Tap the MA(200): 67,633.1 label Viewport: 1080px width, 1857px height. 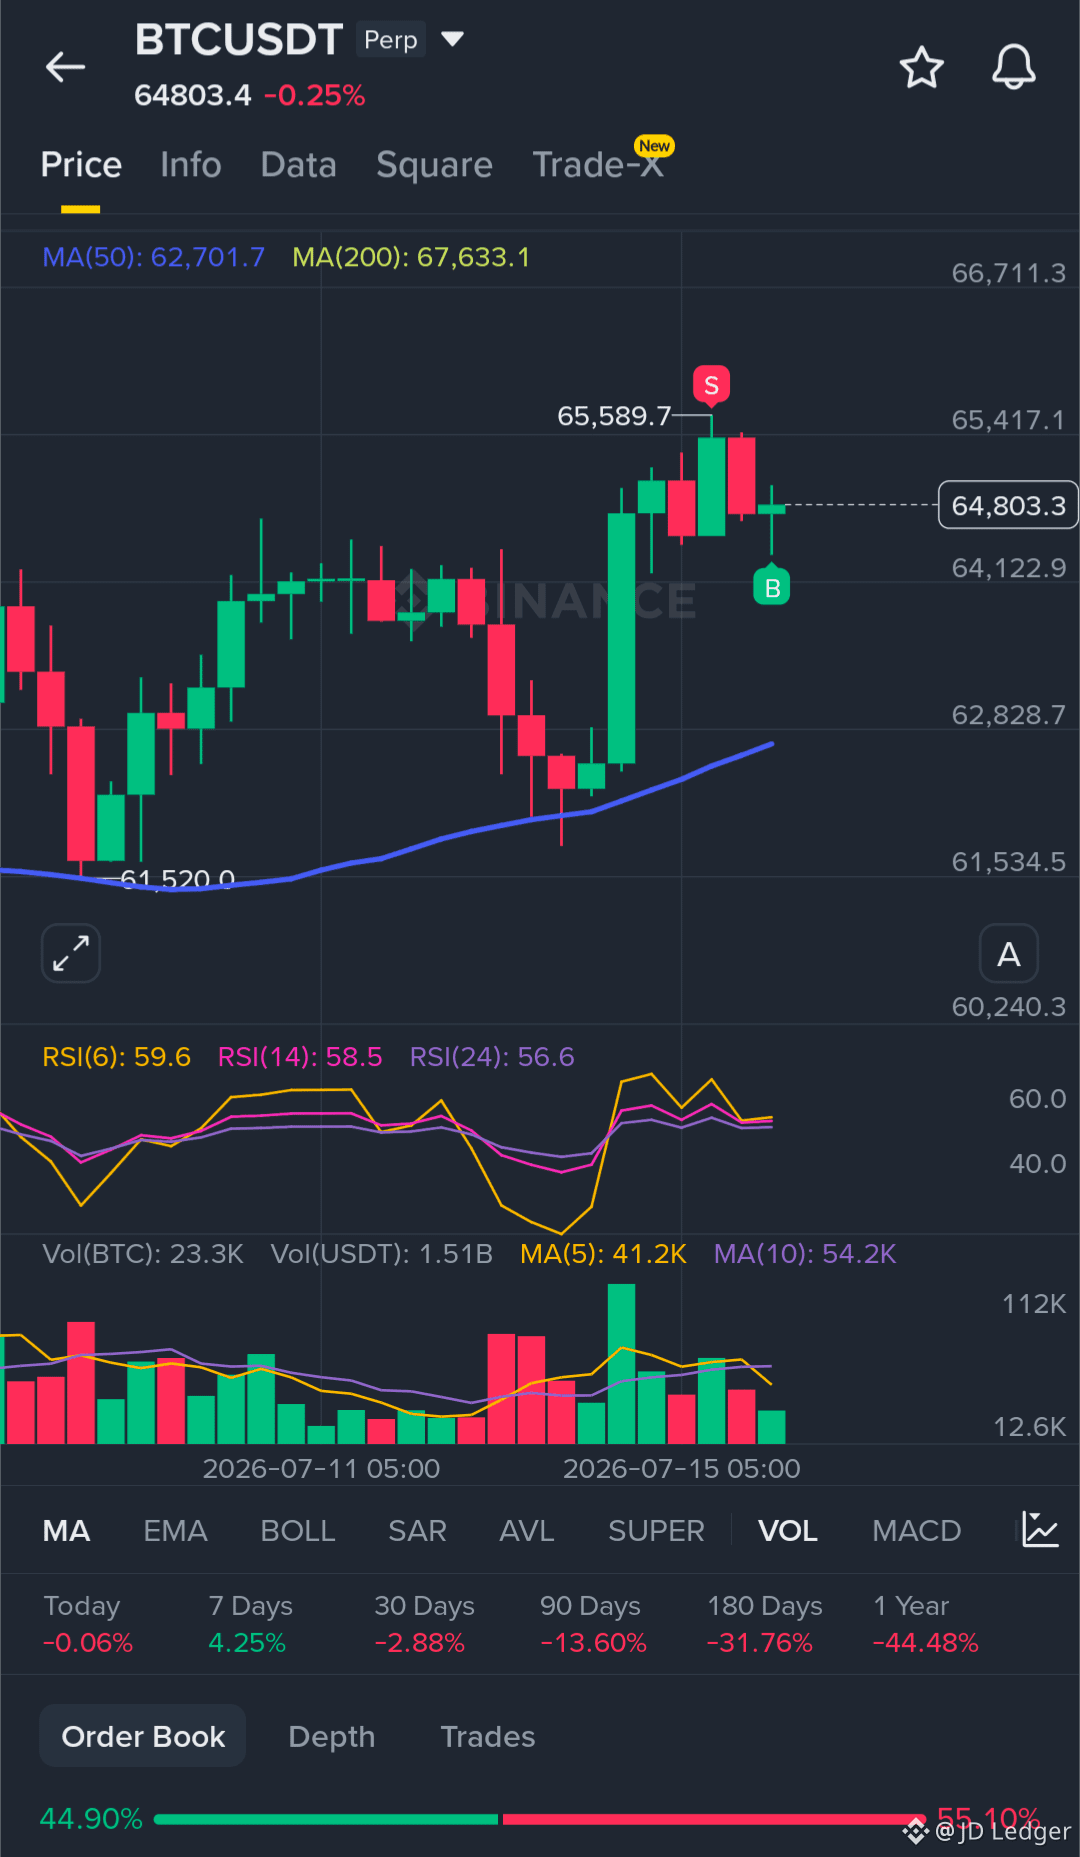[x=411, y=257]
